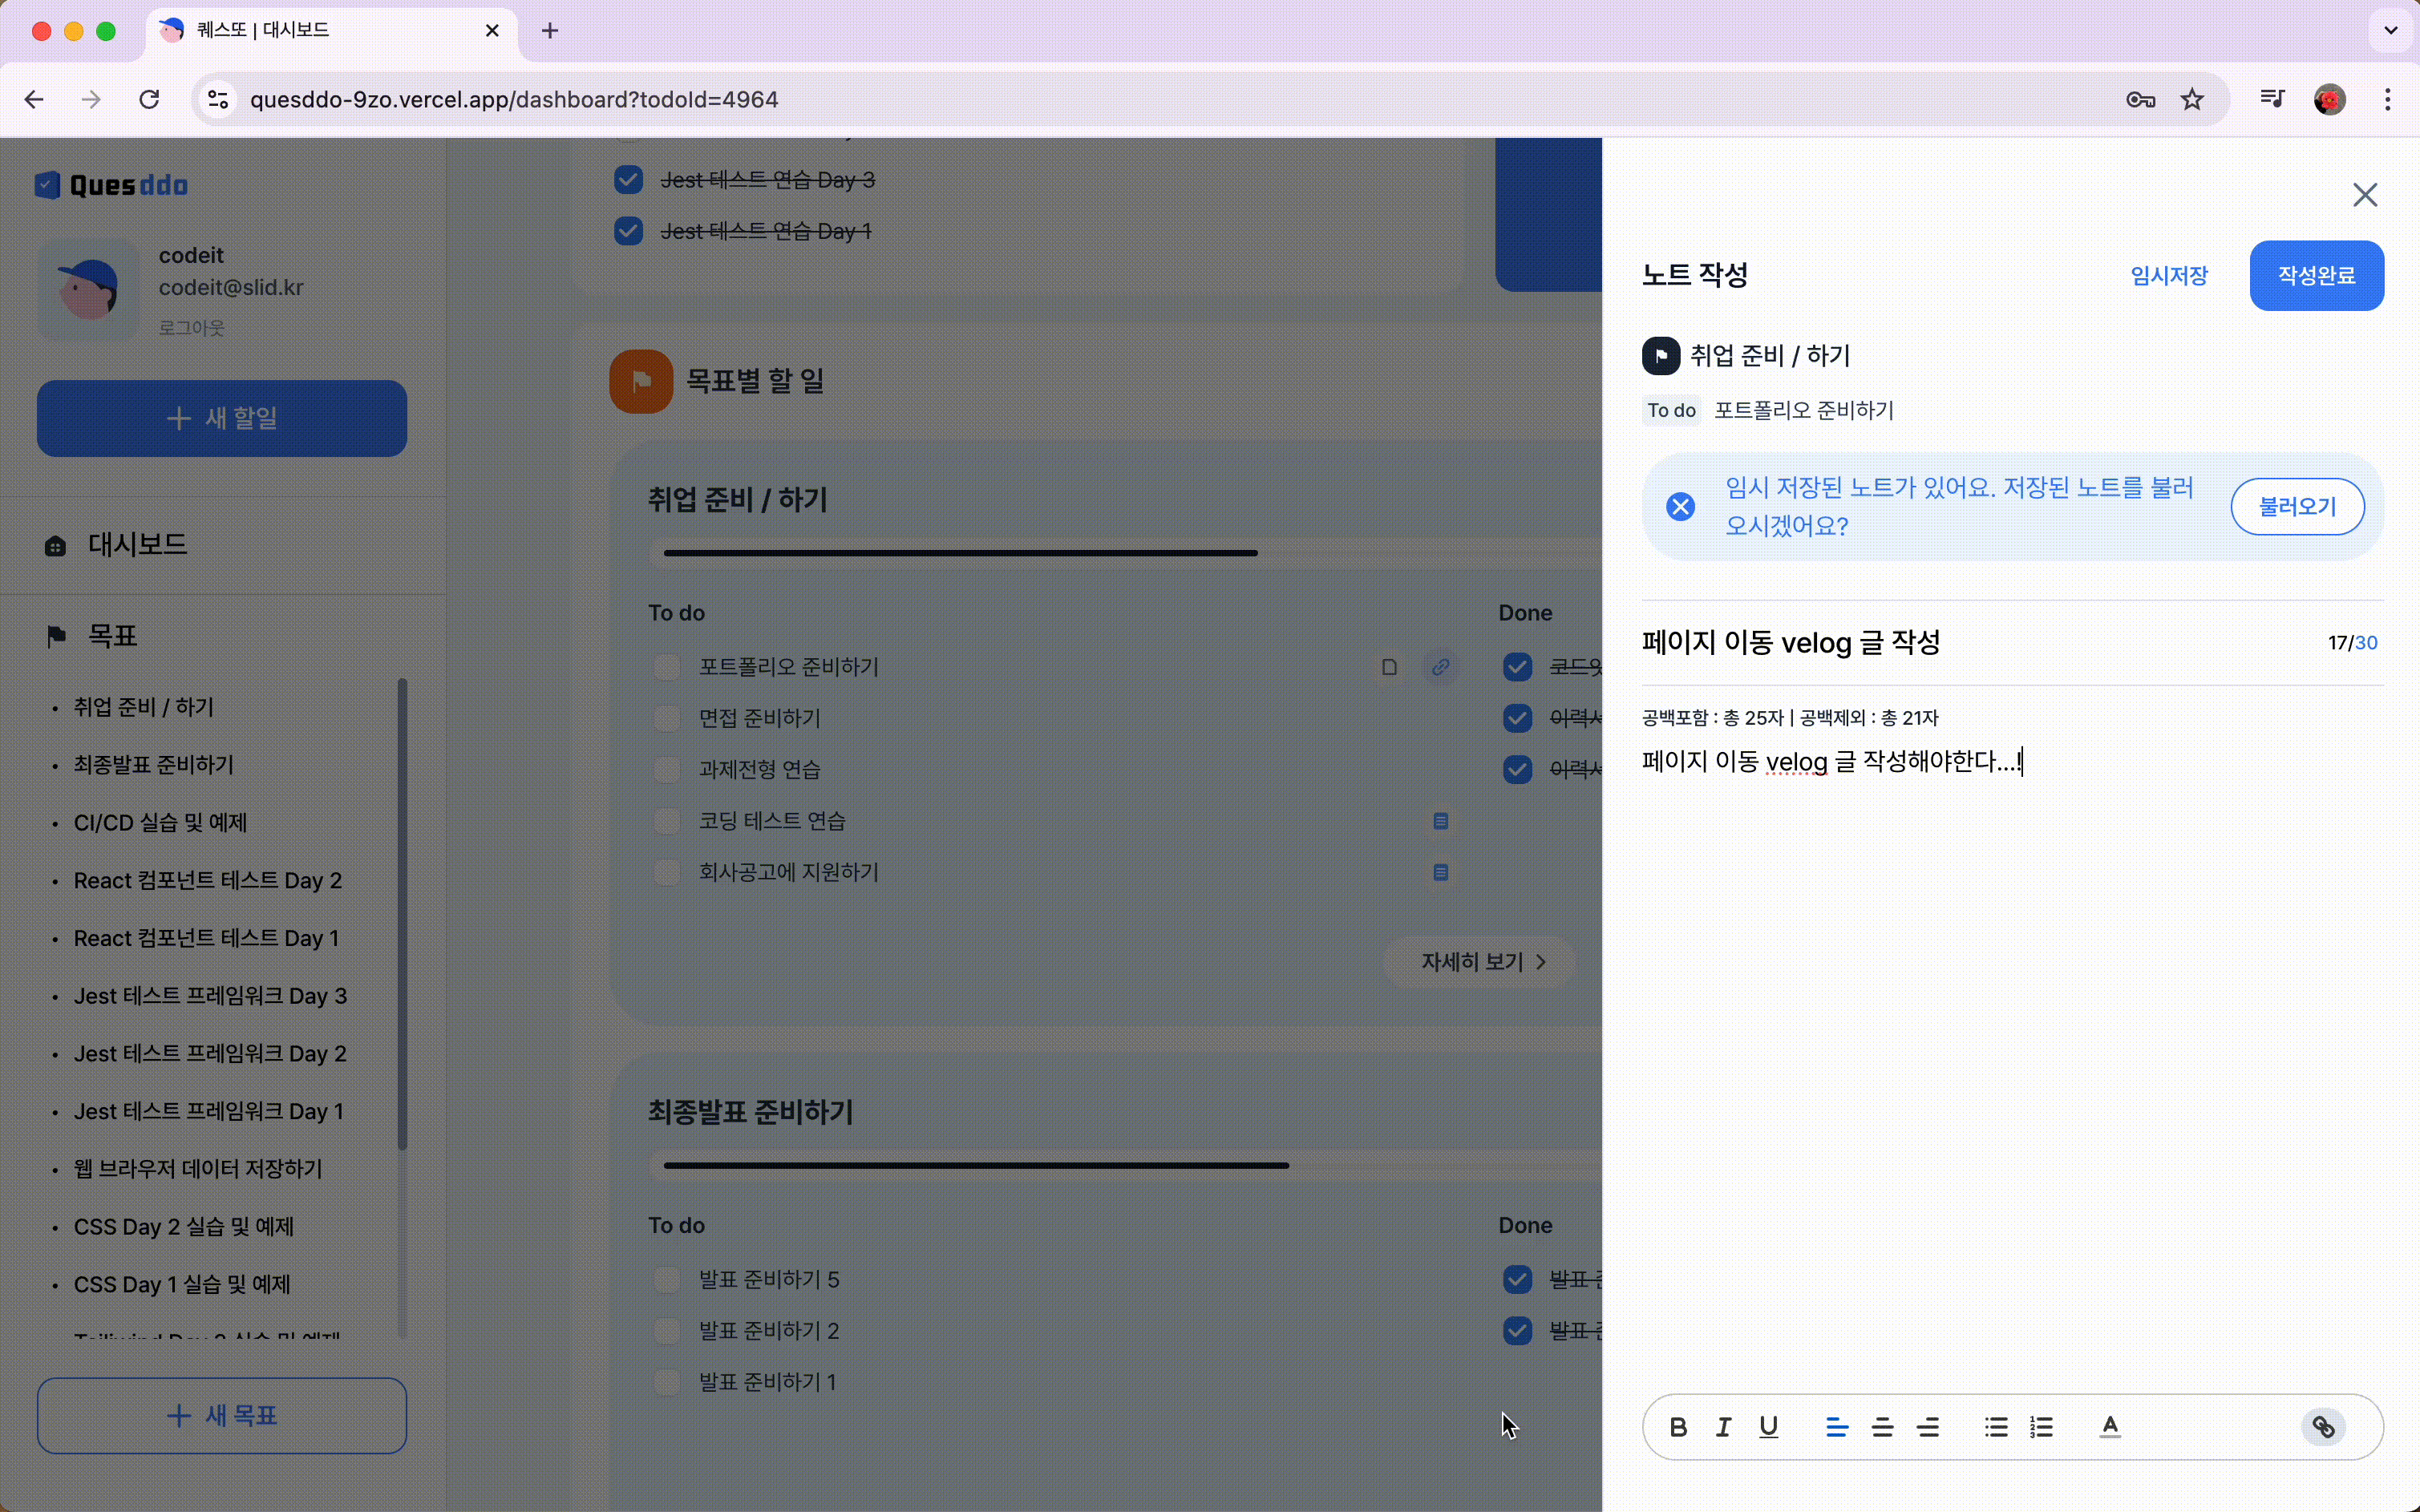This screenshot has width=2420, height=1512.
Task: Apply italic formatting in the note editor
Action: coord(1723,1427)
